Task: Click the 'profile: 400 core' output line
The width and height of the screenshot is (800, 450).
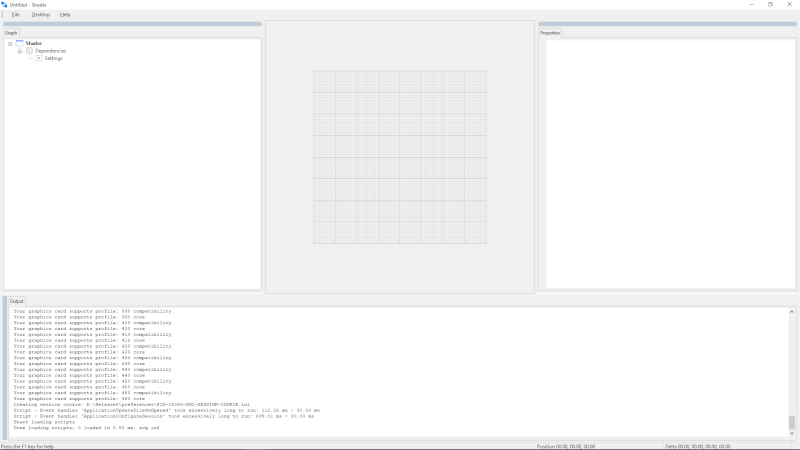Action: pyautogui.click(x=79, y=329)
